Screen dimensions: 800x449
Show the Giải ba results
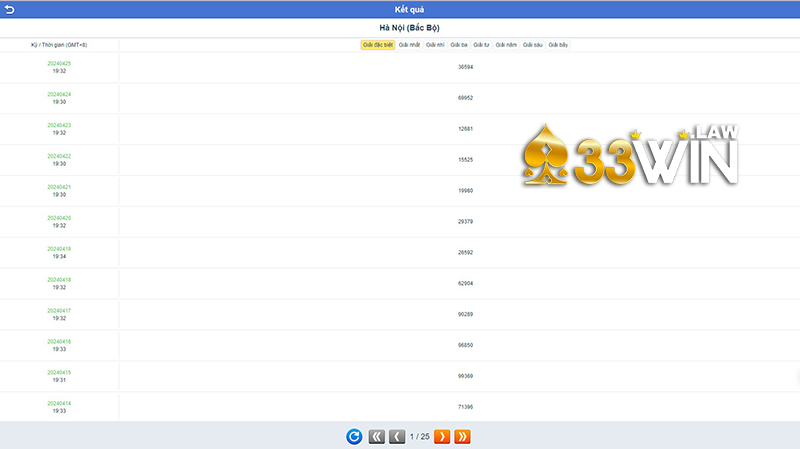point(459,45)
